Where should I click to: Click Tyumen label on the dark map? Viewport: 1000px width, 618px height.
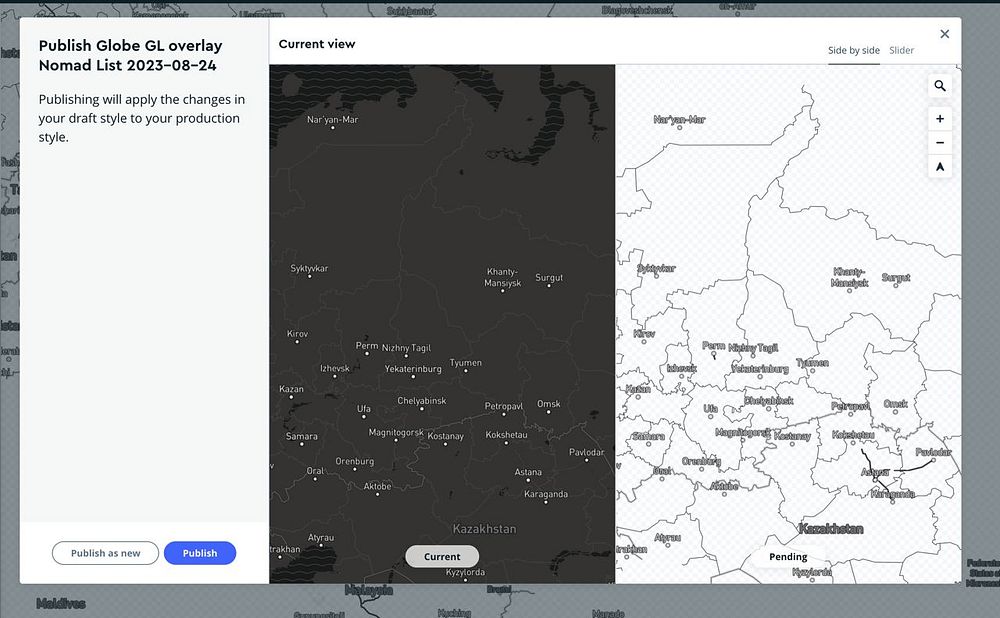pyautogui.click(x=466, y=362)
